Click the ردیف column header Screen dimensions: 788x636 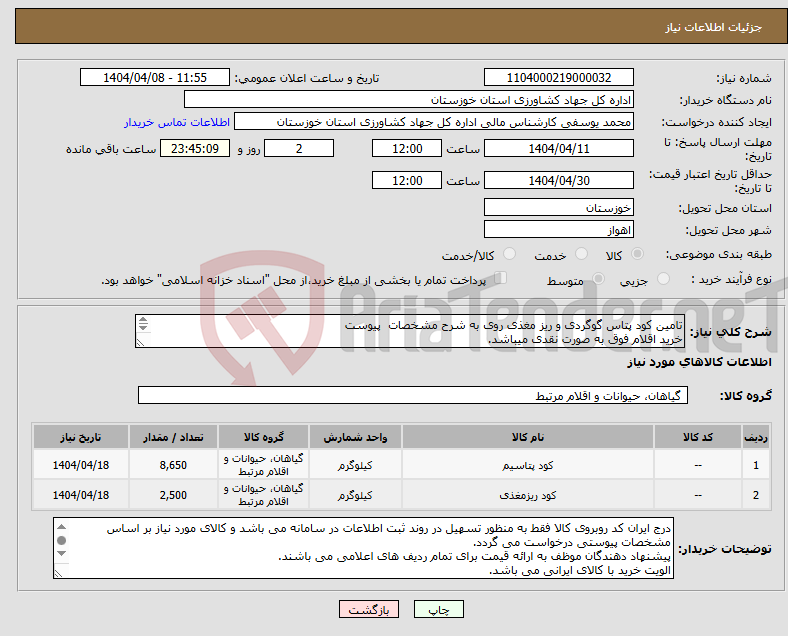pos(755,437)
